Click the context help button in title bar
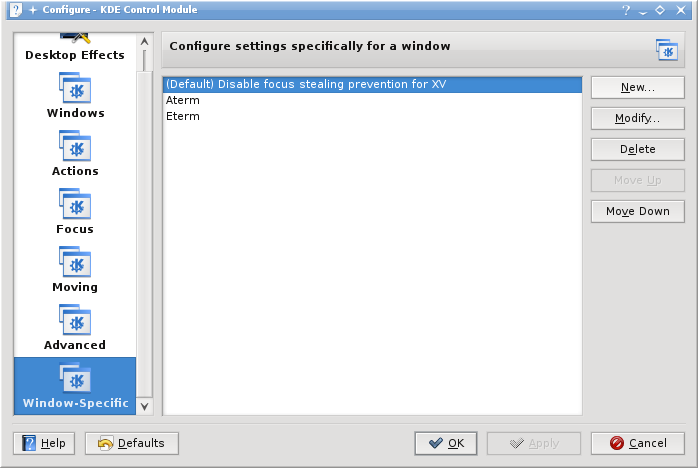This screenshot has width=698, height=468. (626, 10)
